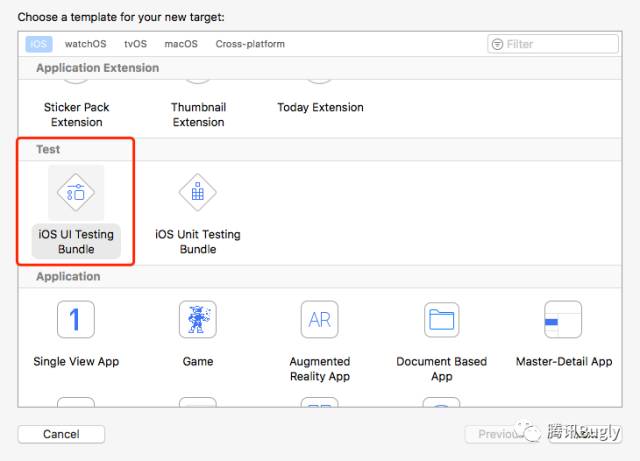640x461 pixels.
Task: Switch to the iOS platform tab
Action: (x=39, y=44)
